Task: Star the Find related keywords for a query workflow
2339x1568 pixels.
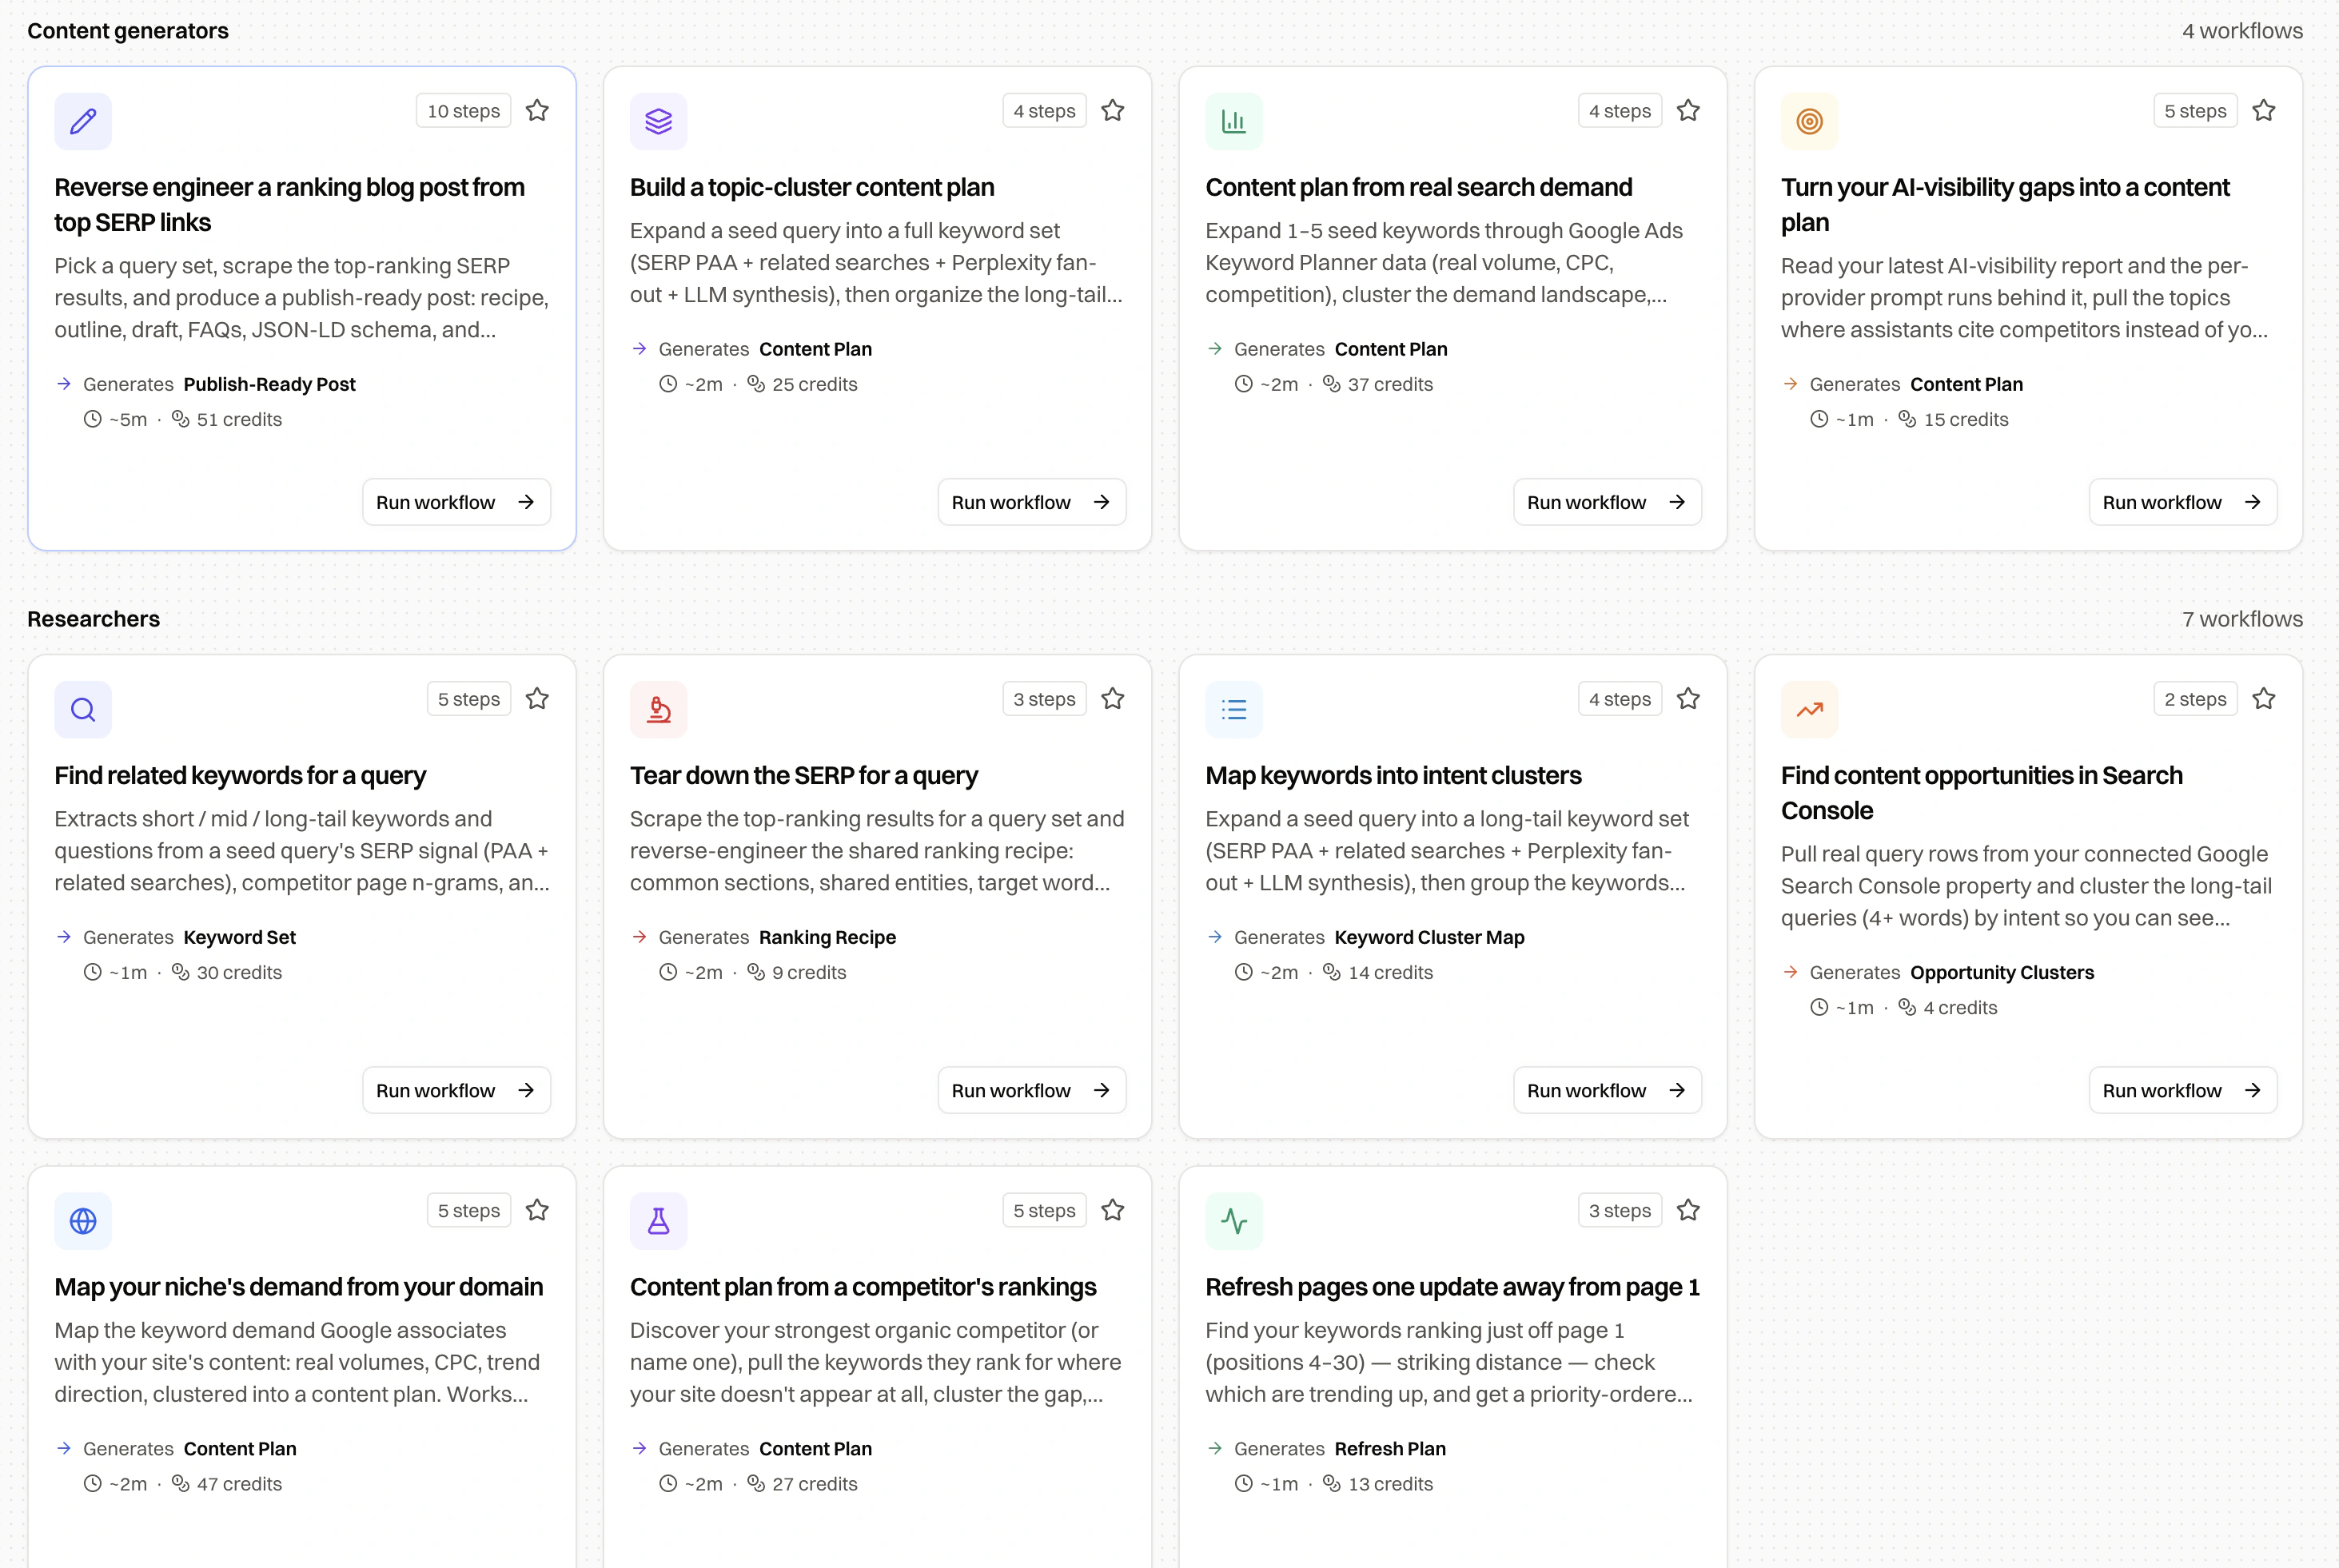Action: [537, 698]
